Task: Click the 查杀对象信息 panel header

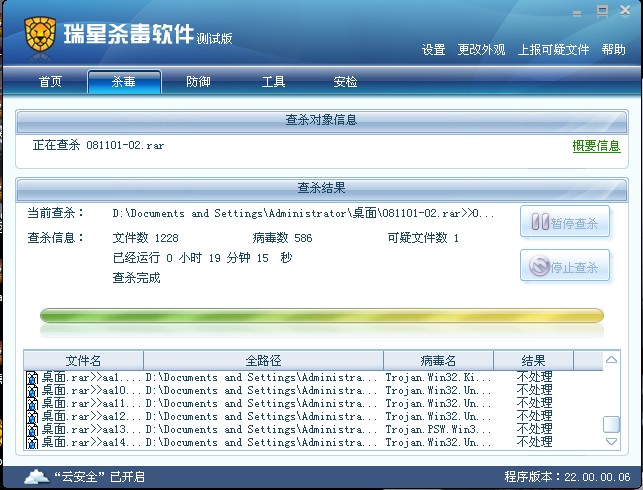Action: [322, 120]
